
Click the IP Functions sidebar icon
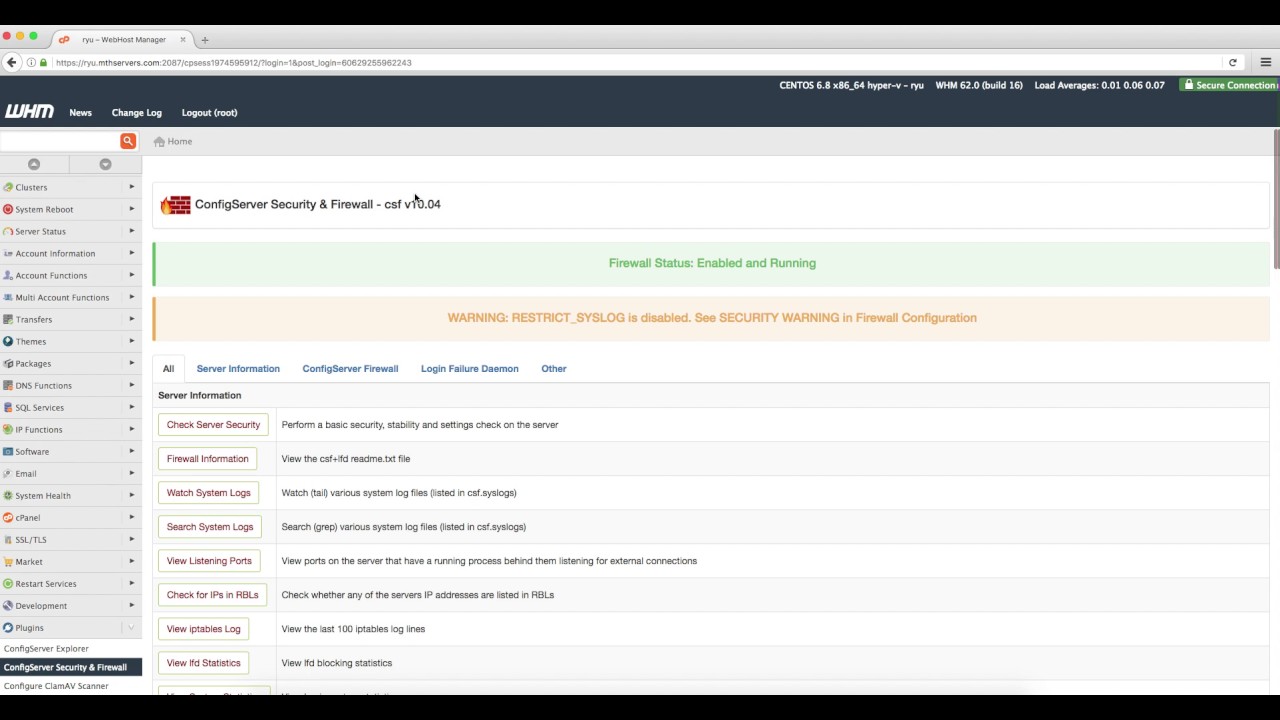click(x=8, y=429)
